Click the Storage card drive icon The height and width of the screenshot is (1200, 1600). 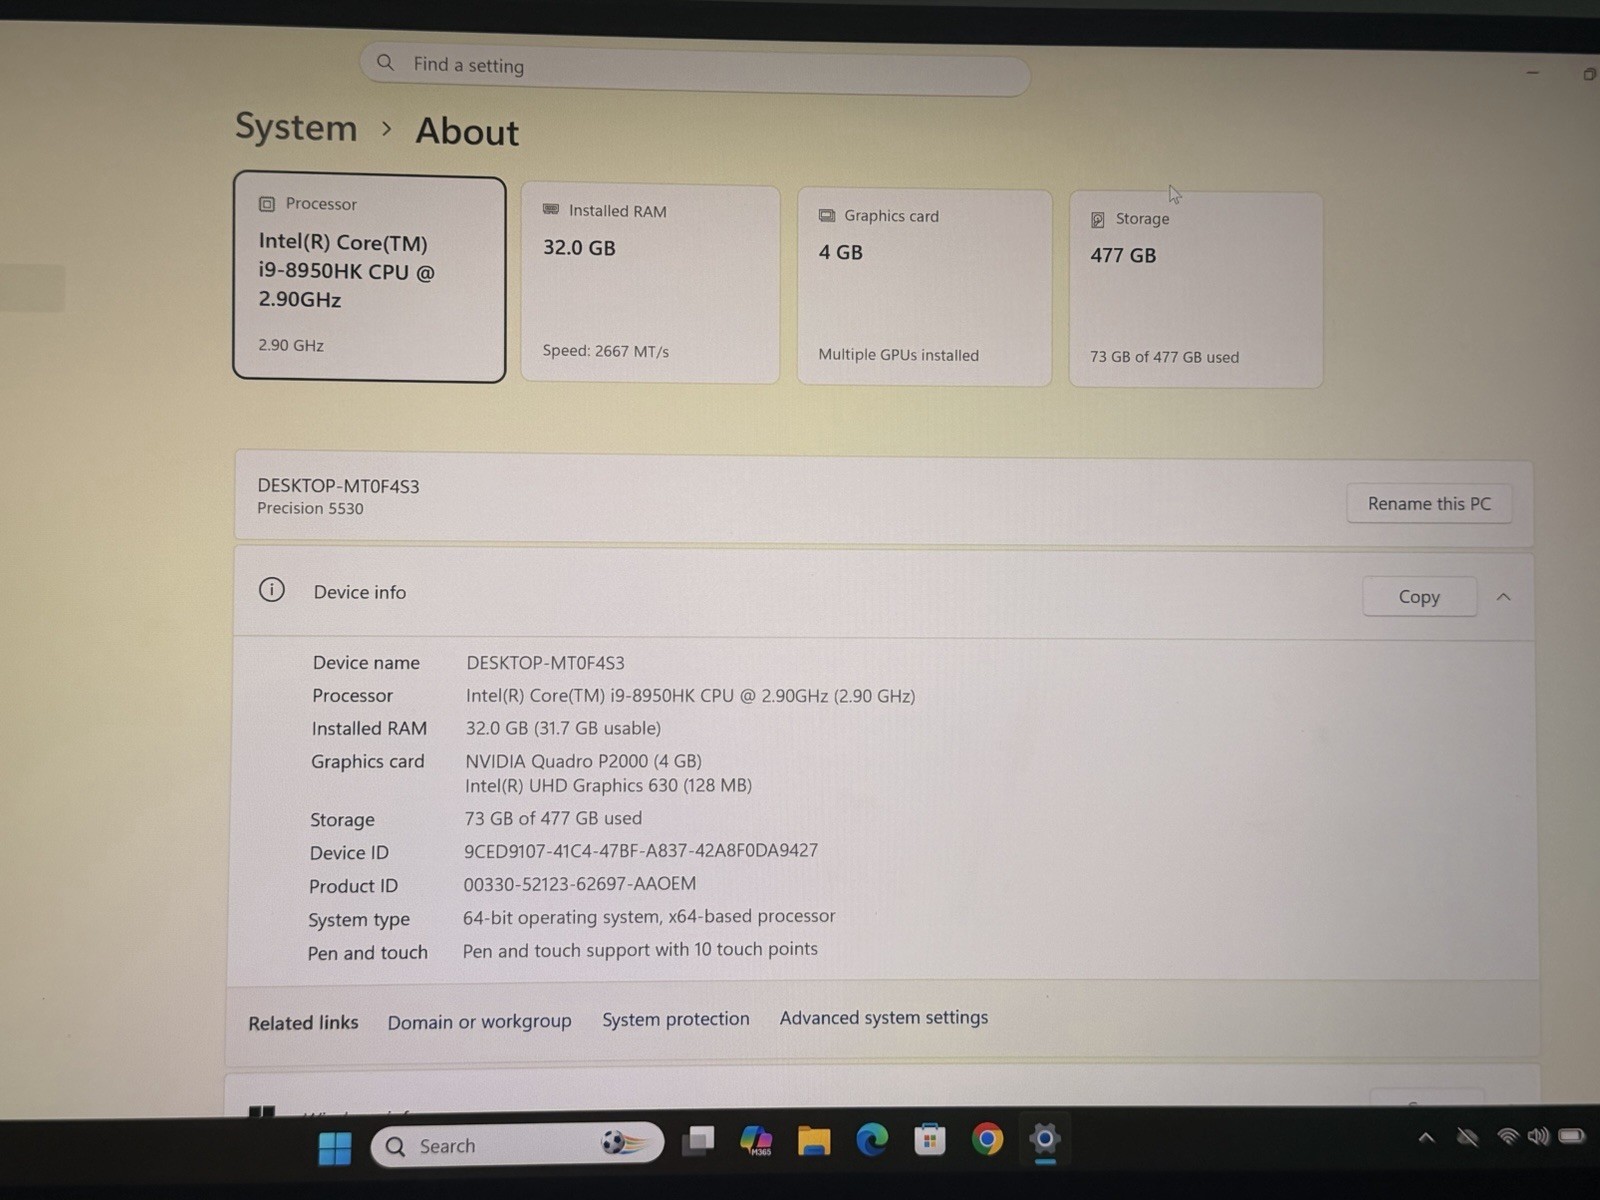coord(1098,219)
